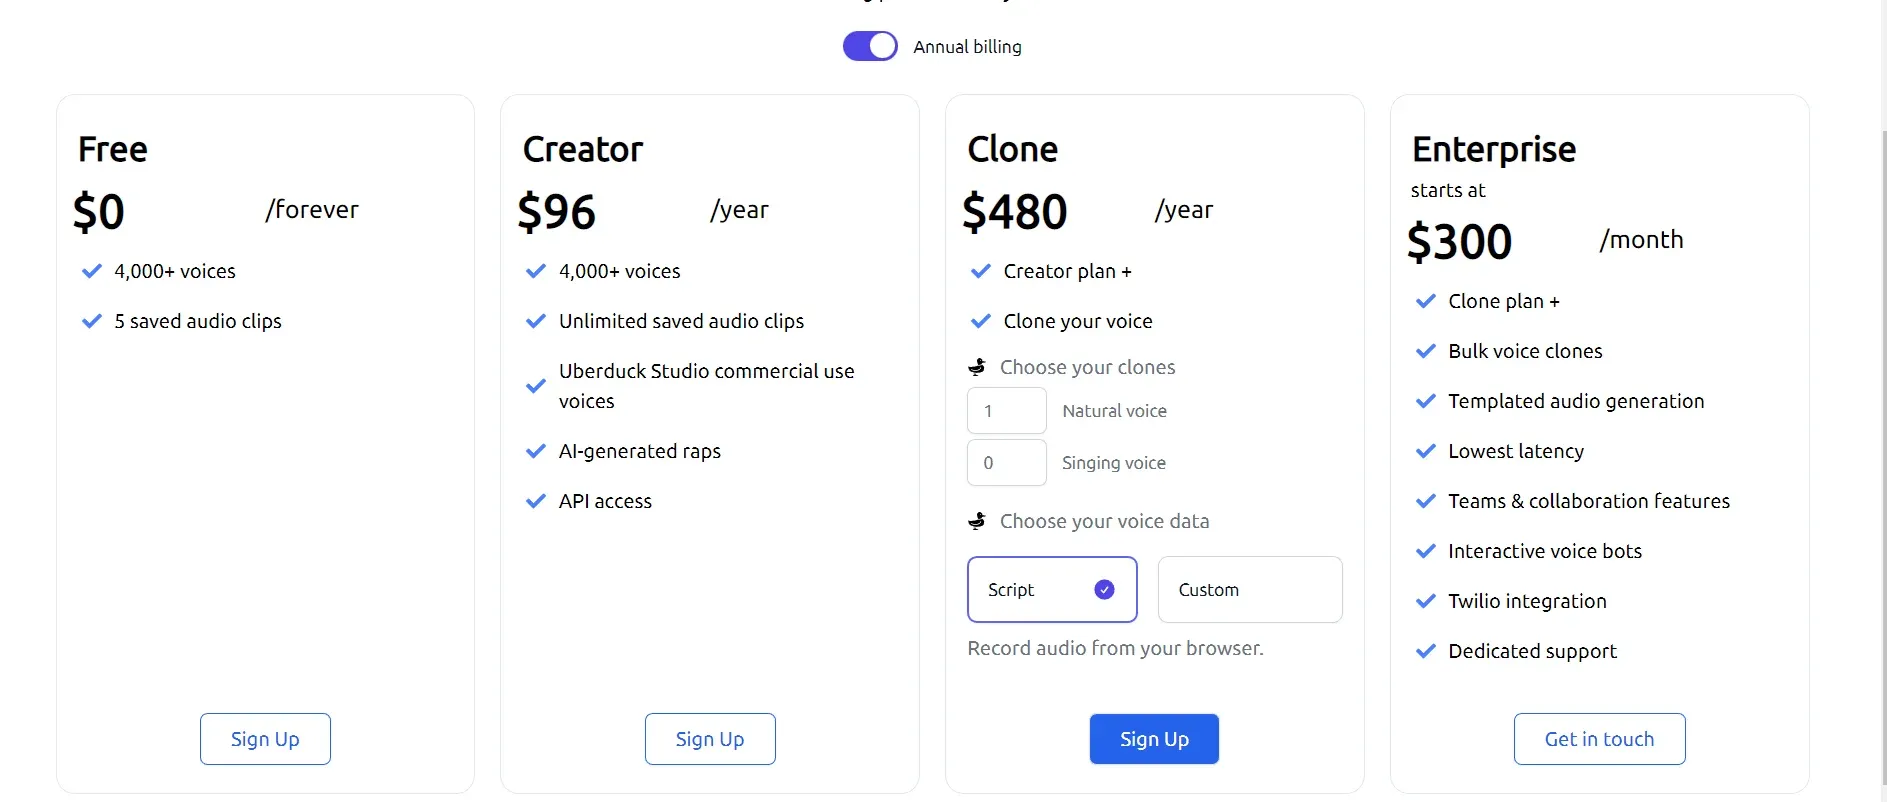Screen dimensions: 1887x802
Task: Sign up for the Free plan
Action: (265, 739)
